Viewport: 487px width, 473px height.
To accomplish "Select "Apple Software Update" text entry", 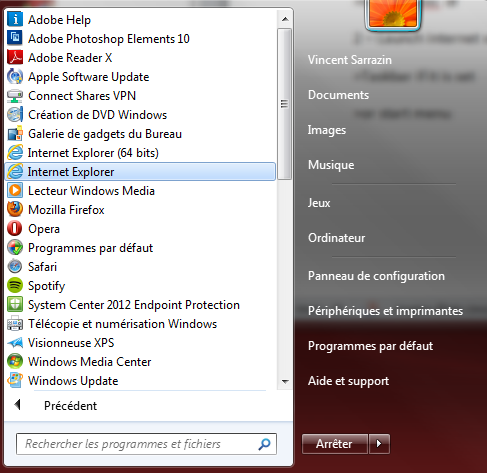I will (x=89, y=77).
